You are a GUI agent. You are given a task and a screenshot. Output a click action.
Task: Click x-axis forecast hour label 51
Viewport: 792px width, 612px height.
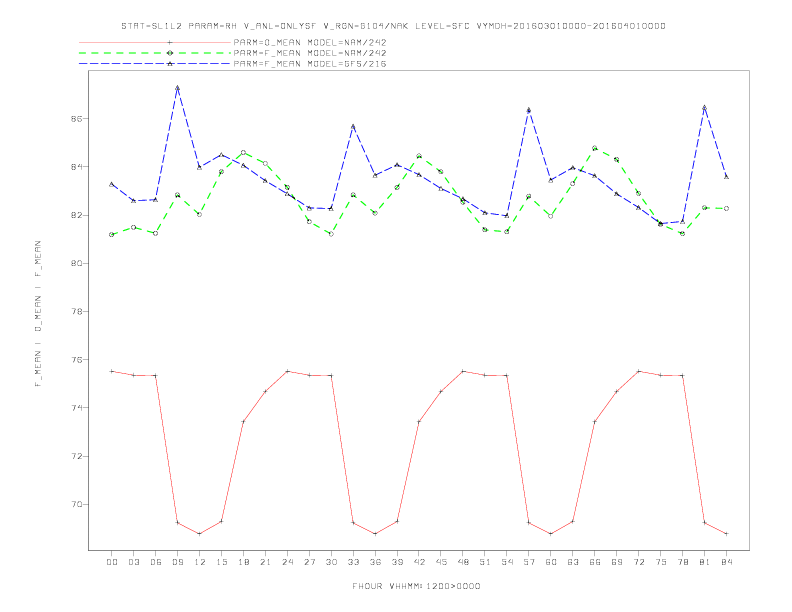point(485,562)
